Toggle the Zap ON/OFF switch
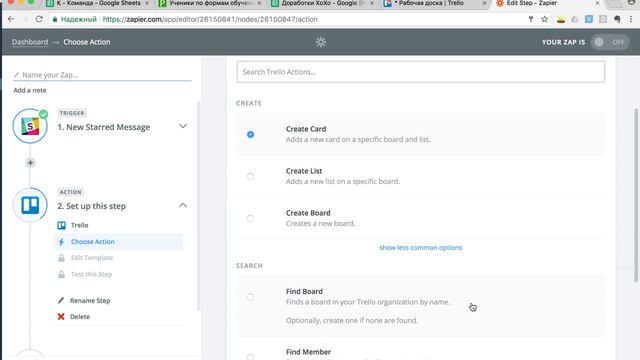Viewport: 640px width, 360px height. (611, 42)
